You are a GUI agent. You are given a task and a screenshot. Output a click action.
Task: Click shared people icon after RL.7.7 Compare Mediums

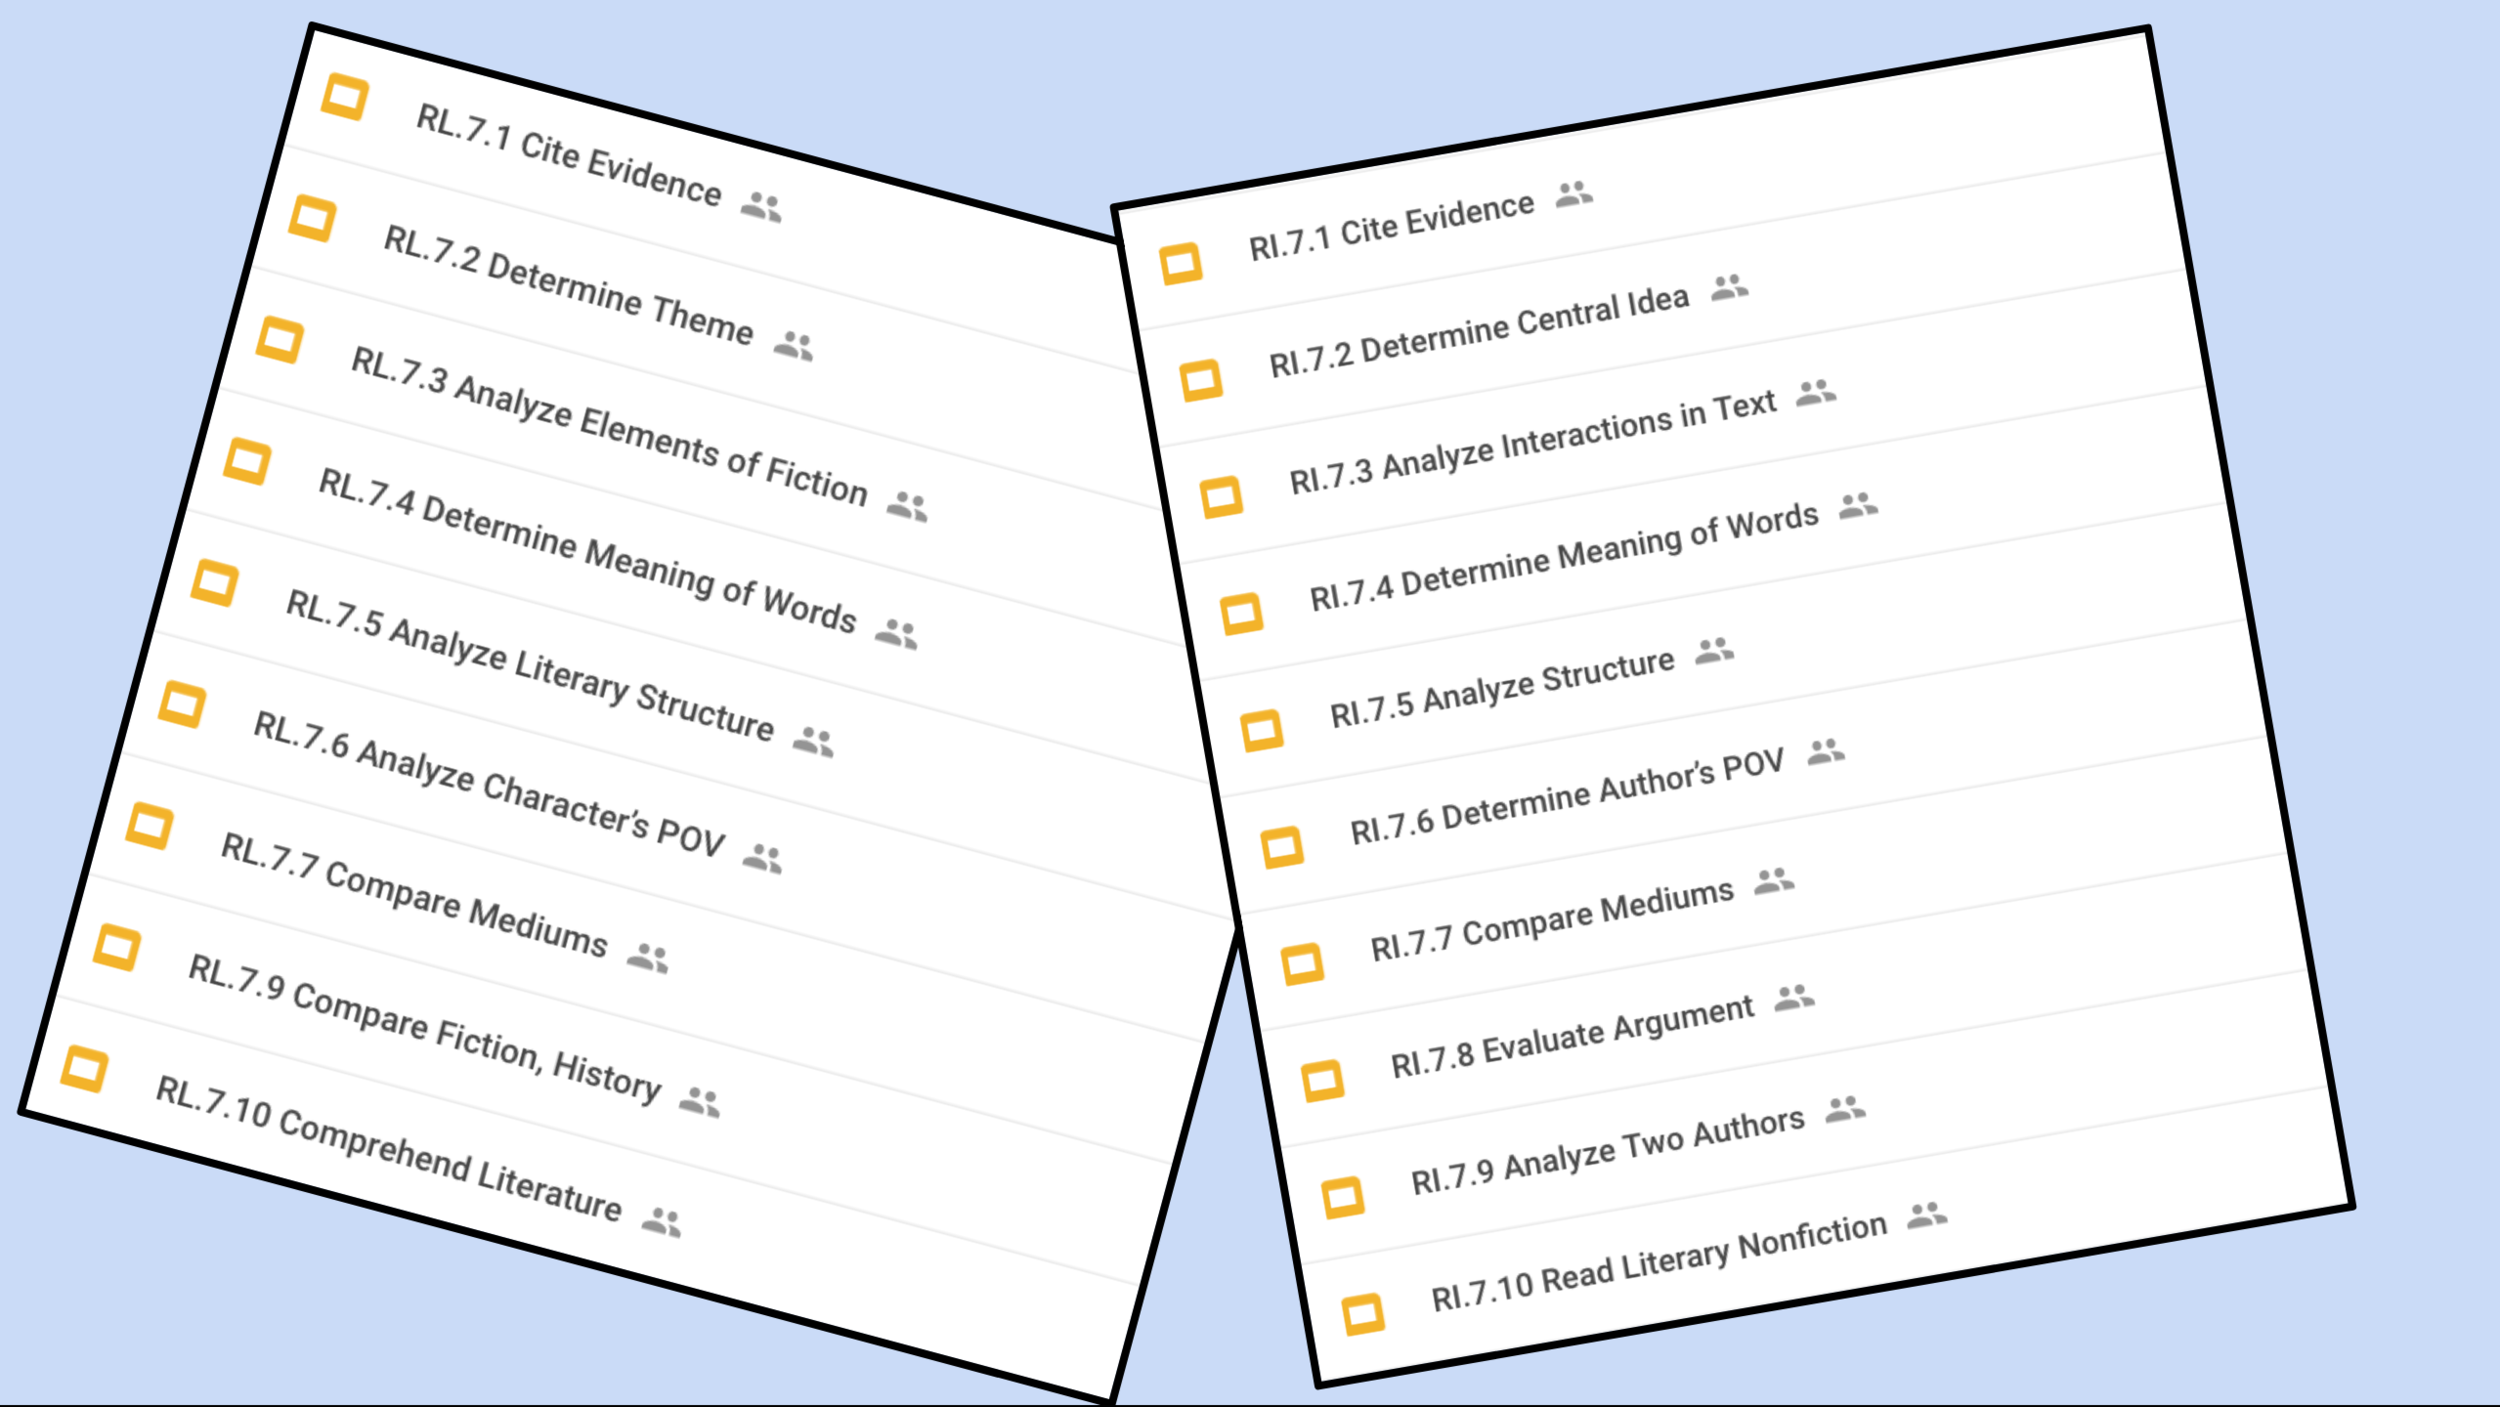point(647,958)
